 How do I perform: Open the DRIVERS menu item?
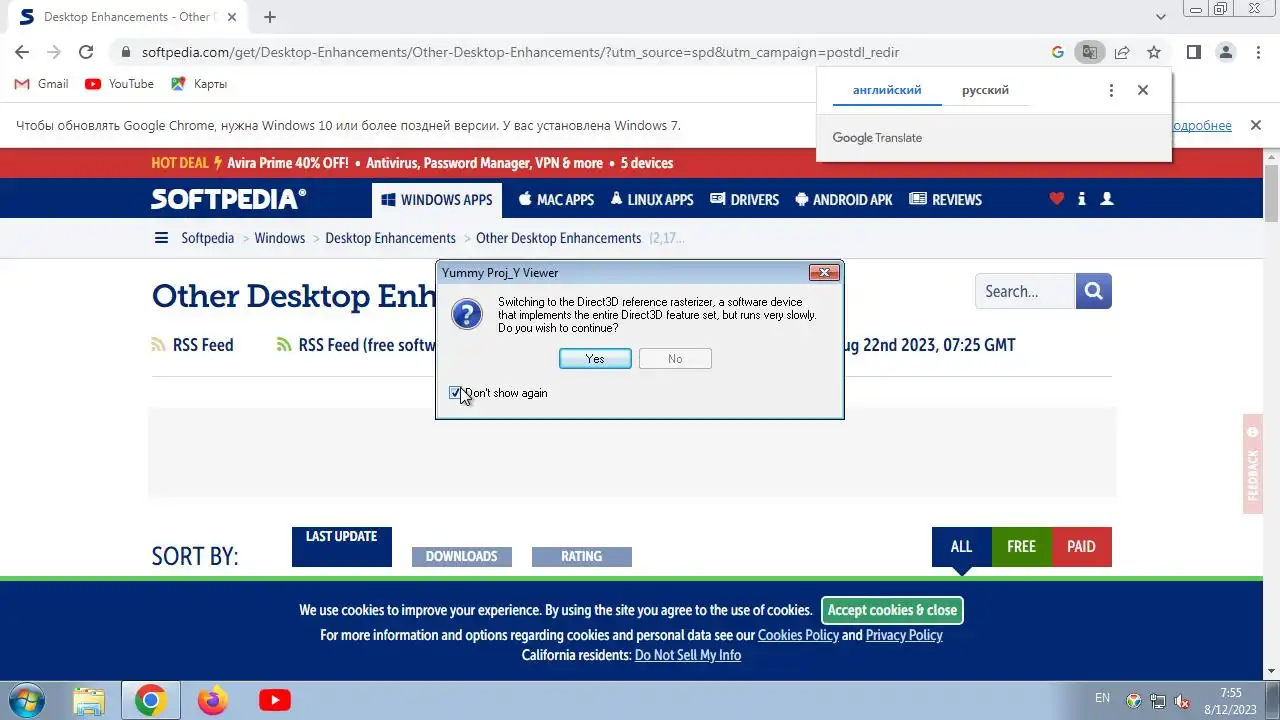click(x=744, y=199)
